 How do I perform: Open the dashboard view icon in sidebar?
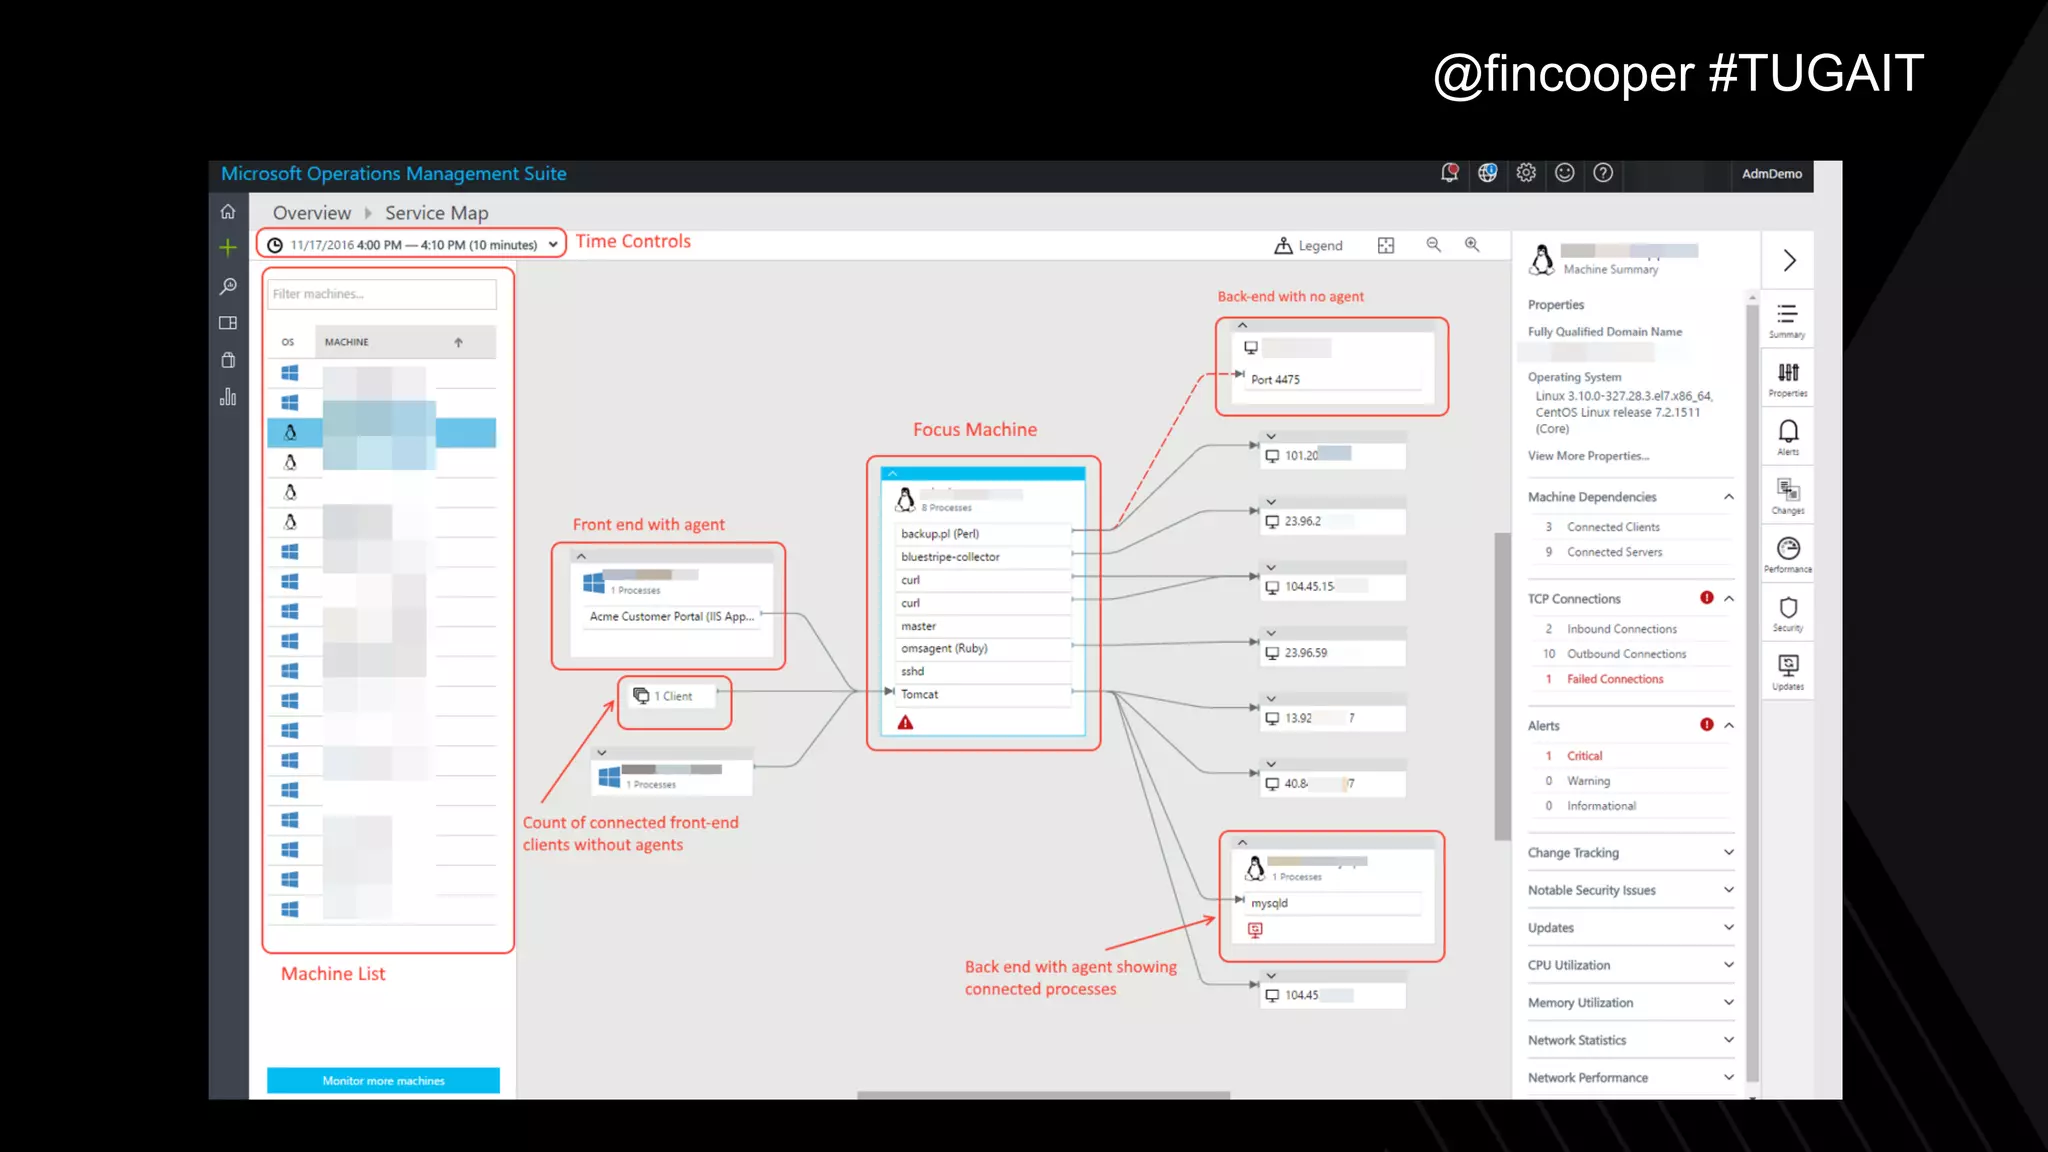(x=228, y=323)
